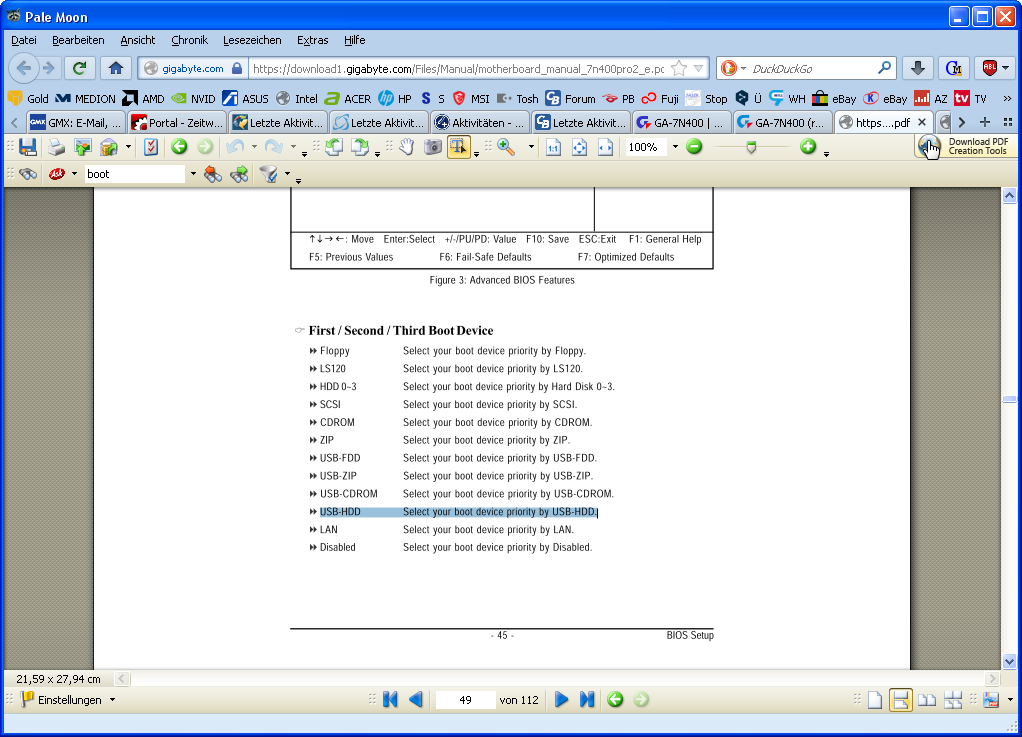Viewport: 1022px width, 737px height.
Task: Open zoom tool dropdown arrow
Action: click(x=531, y=147)
